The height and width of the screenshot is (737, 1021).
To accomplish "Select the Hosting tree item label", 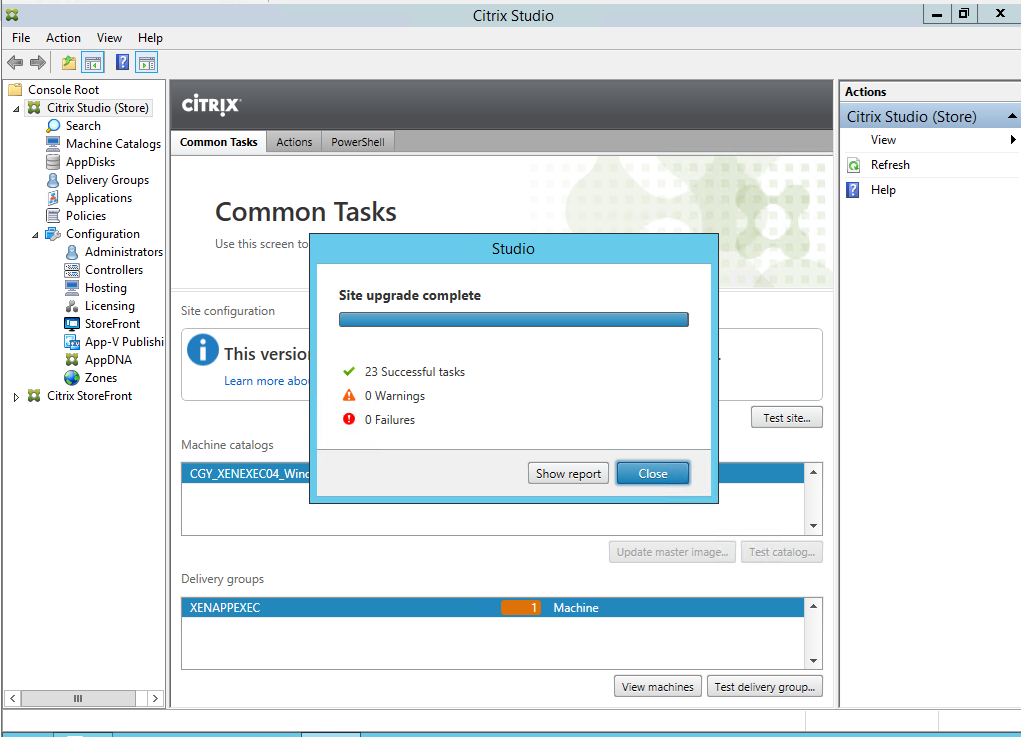I will (105, 288).
